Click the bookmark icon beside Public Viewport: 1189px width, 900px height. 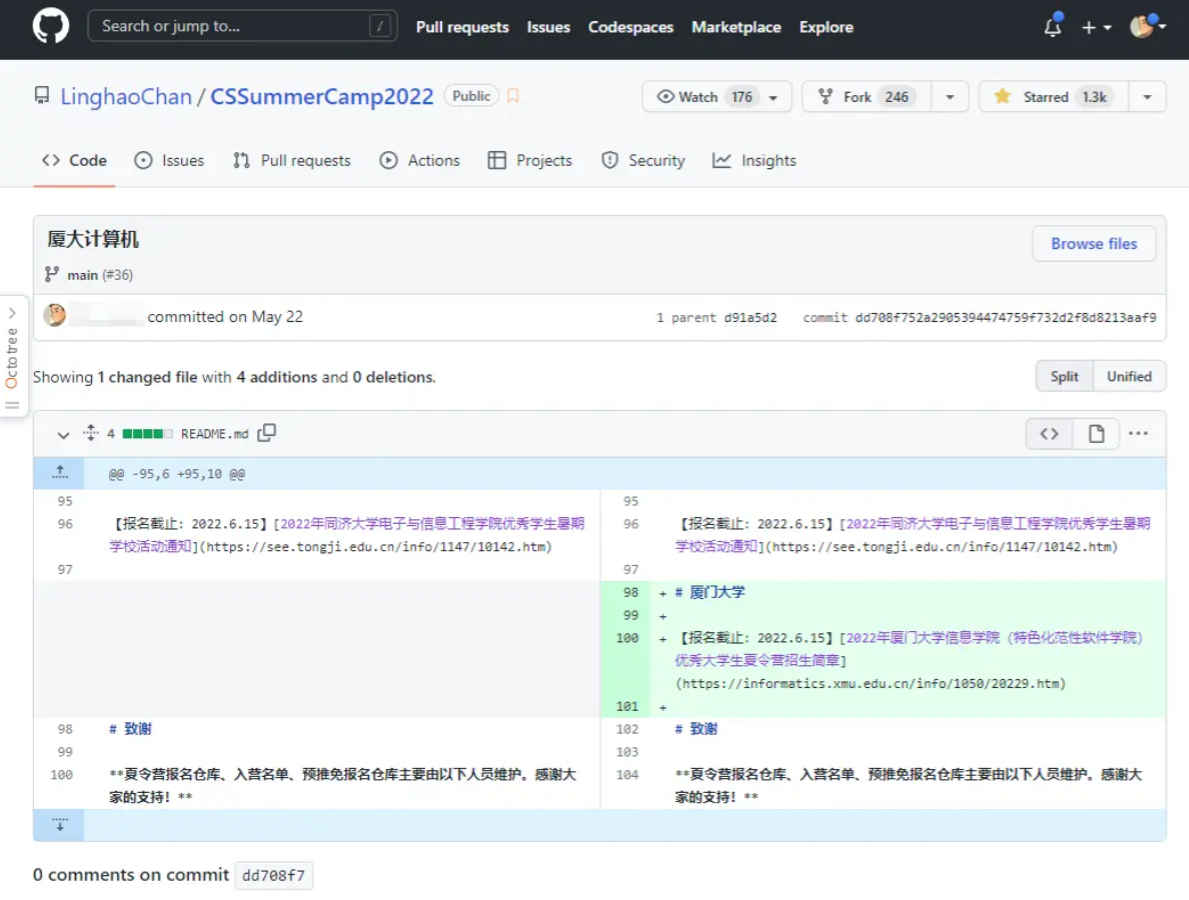click(513, 96)
